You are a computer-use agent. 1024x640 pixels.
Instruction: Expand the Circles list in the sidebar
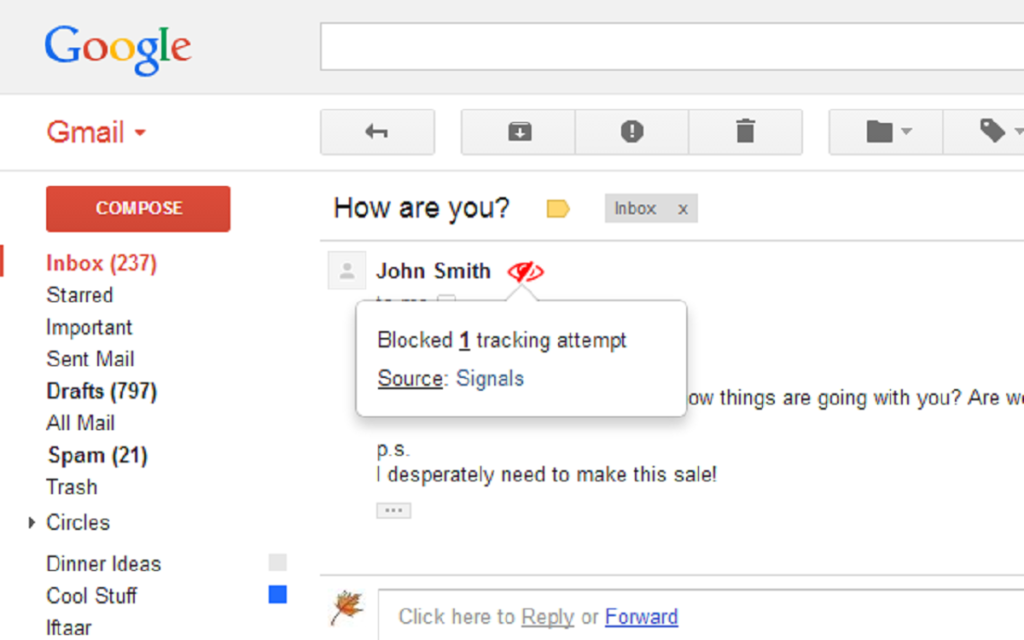tap(31, 522)
